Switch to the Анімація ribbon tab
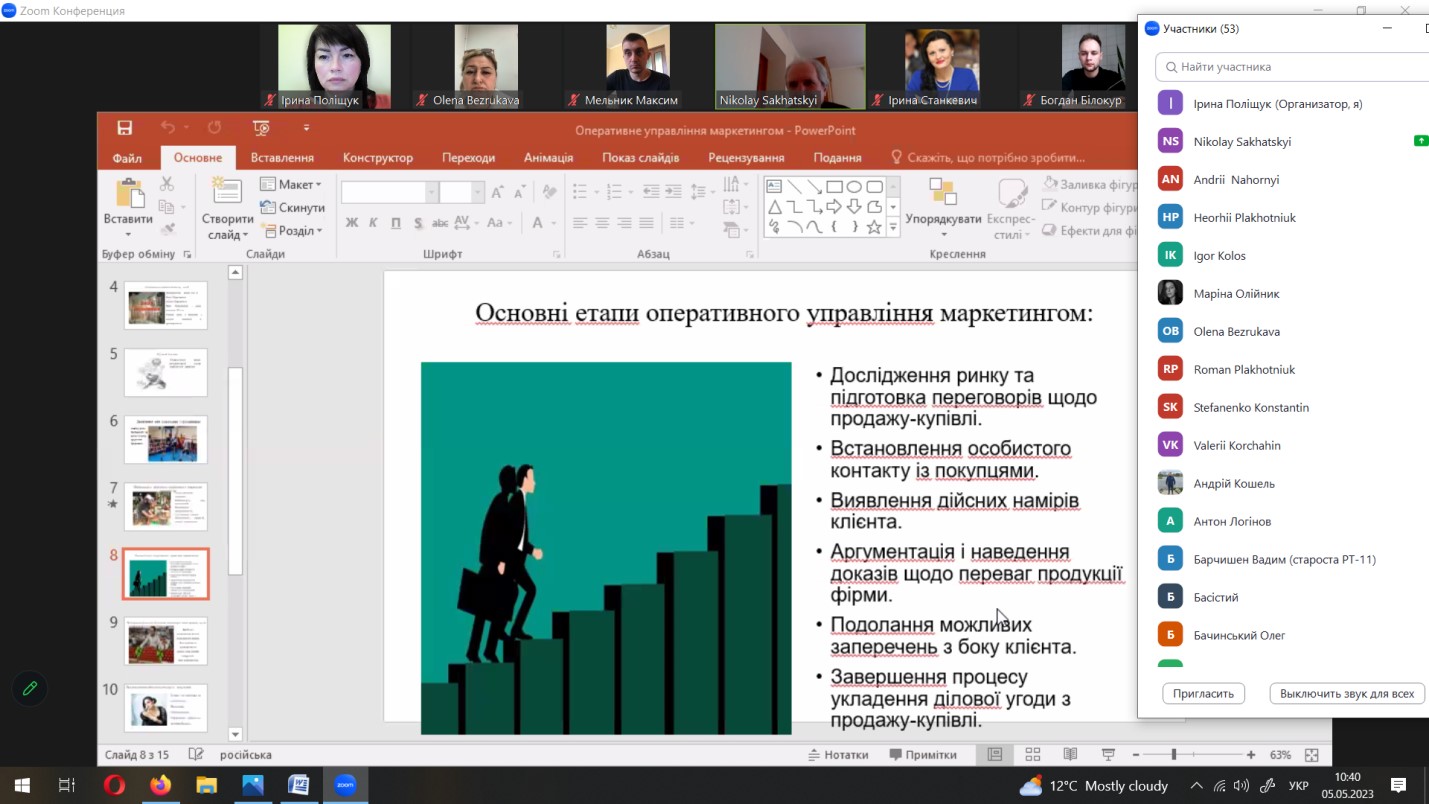1429x804 pixels. (x=548, y=158)
